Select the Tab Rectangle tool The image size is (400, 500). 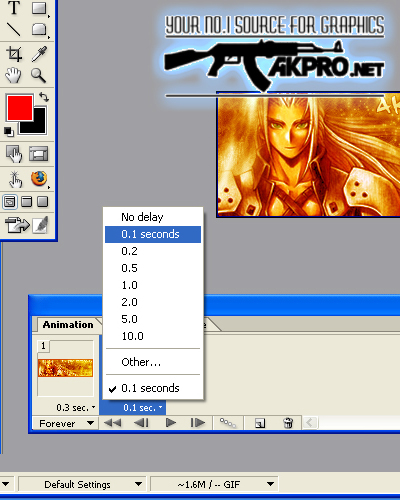39,29
